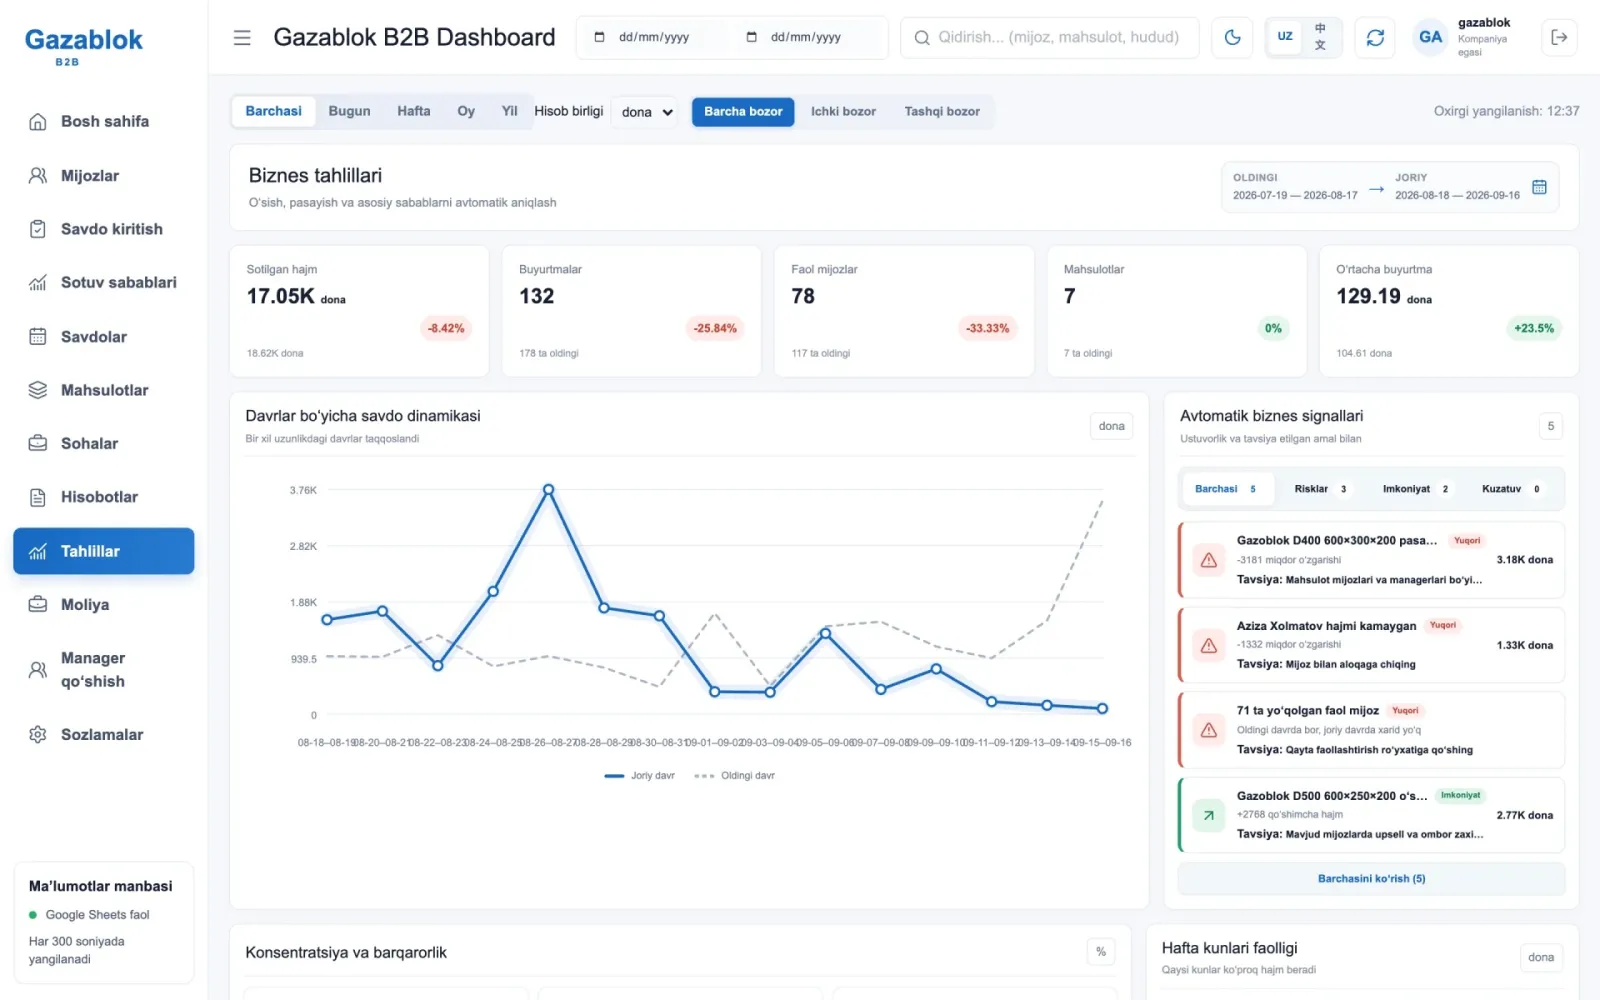Open Manager qo'shish sidebar link
The width and height of the screenshot is (1600, 1000).
(104, 670)
